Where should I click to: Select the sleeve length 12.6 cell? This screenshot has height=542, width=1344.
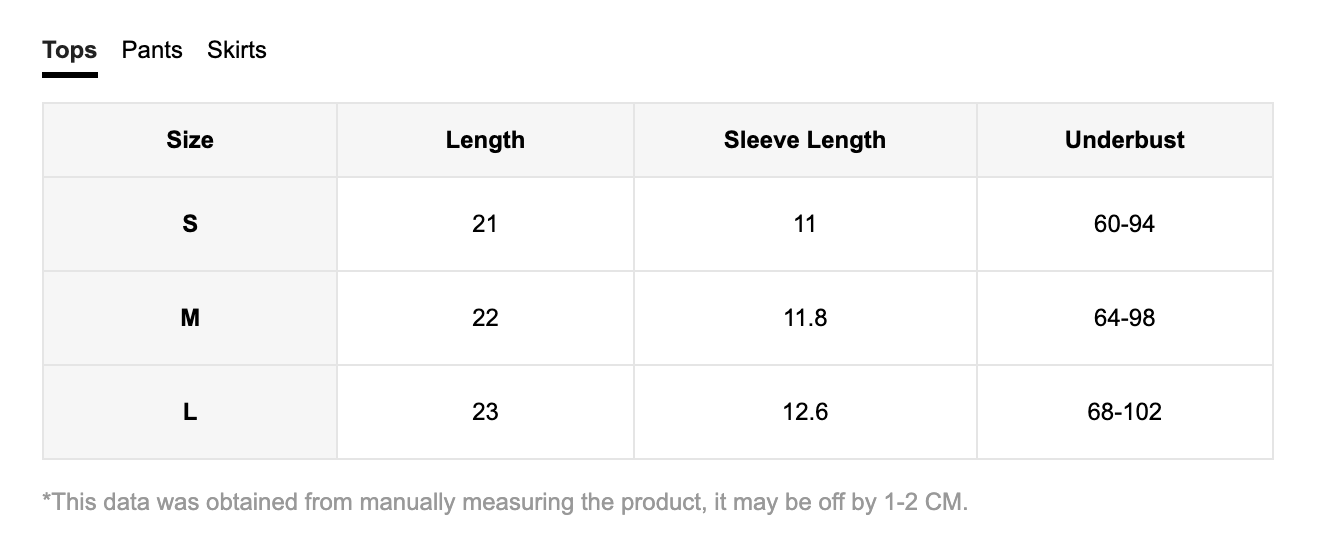[x=805, y=412]
